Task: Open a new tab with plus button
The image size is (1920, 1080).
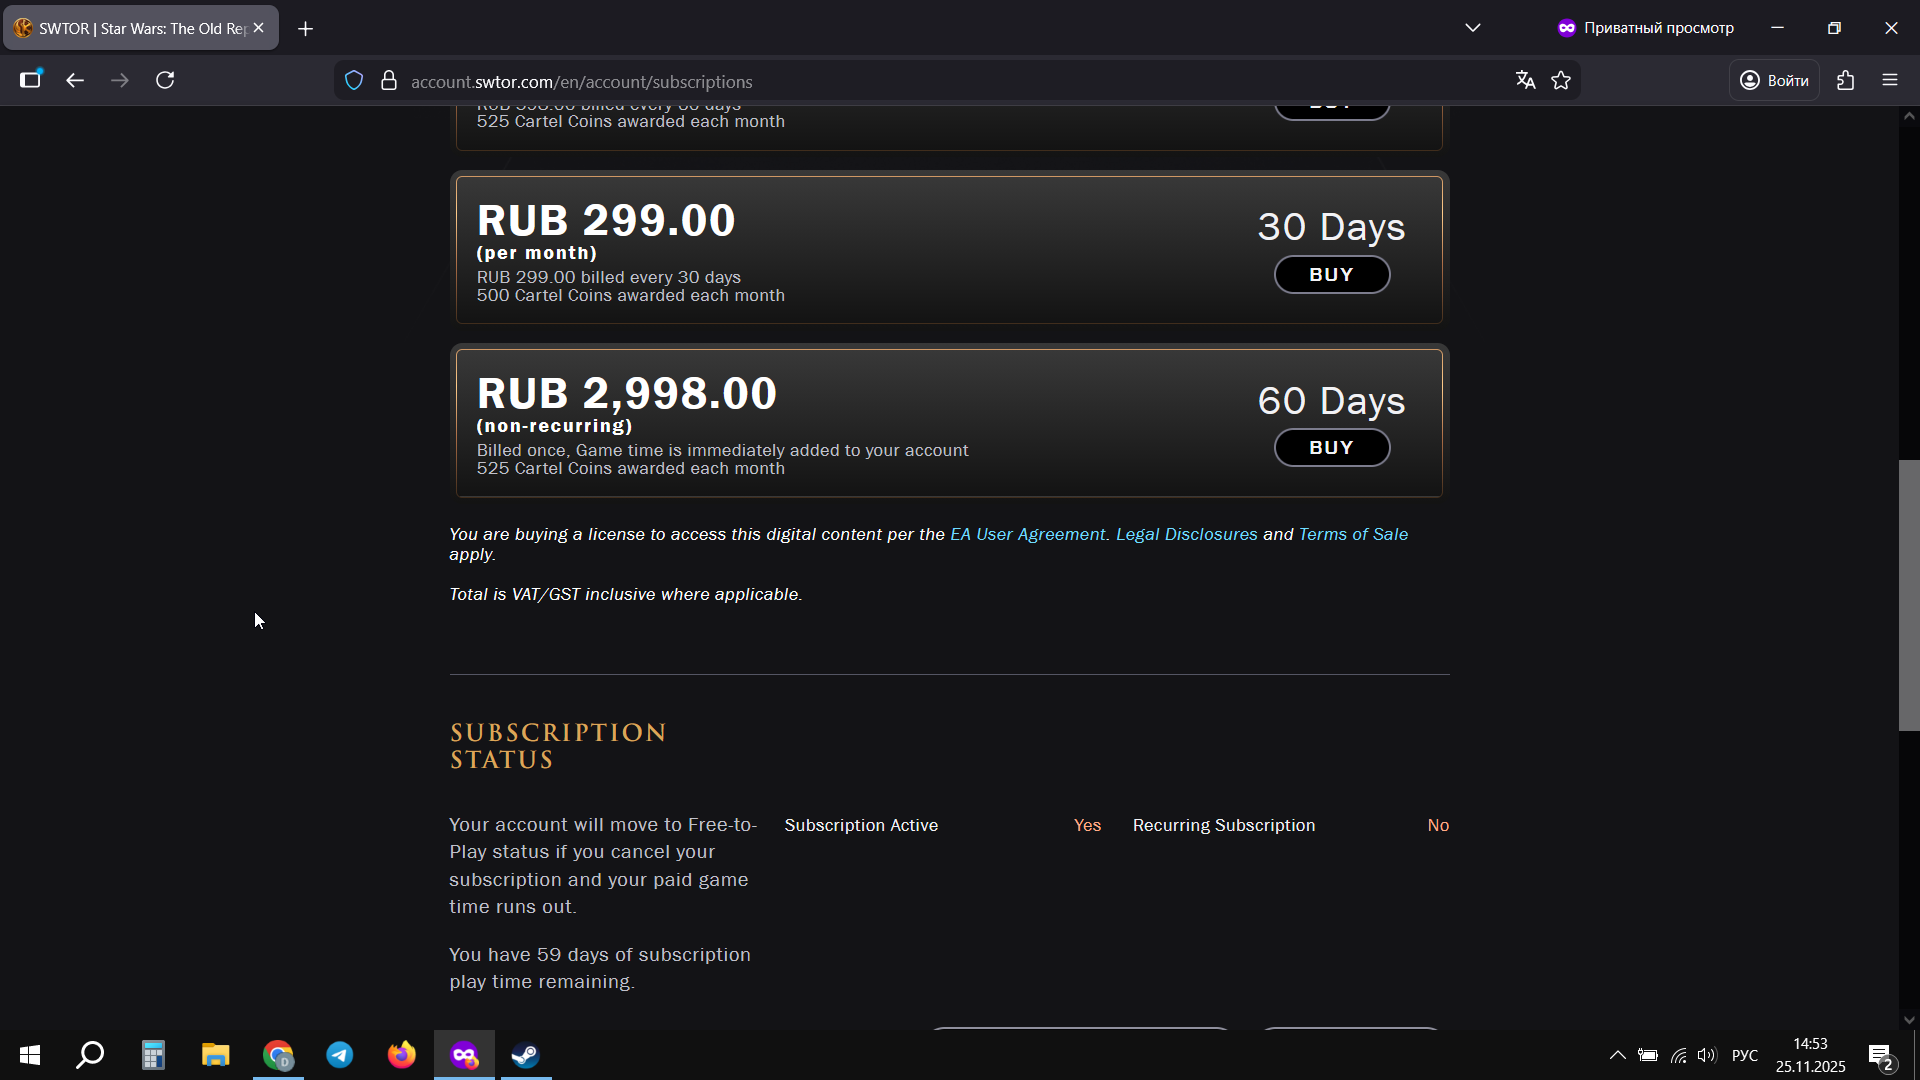Action: coord(306,28)
